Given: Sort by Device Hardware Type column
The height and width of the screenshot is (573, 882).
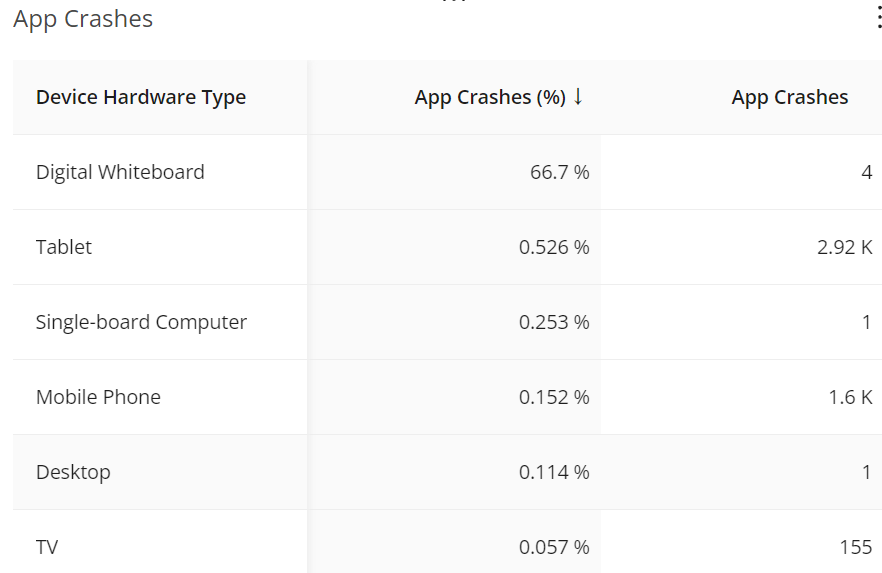Looking at the screenshot, I should tap(141, 97).
